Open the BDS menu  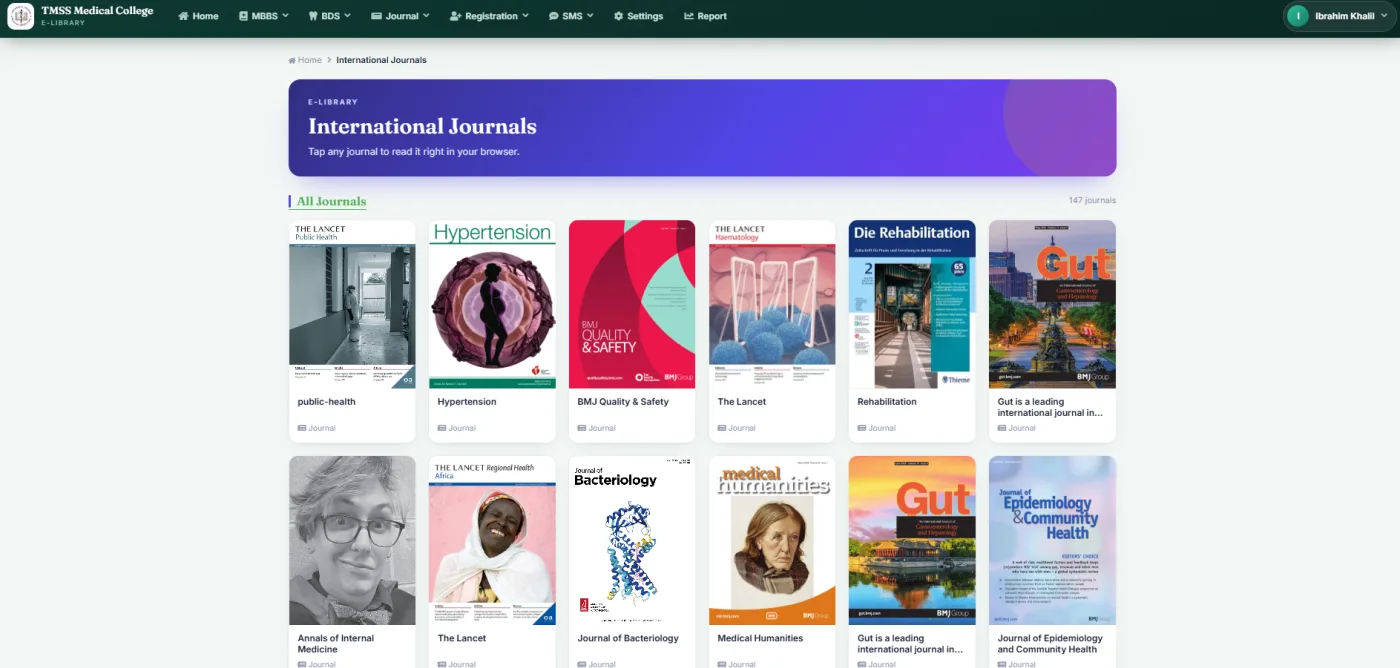[331, 16]
